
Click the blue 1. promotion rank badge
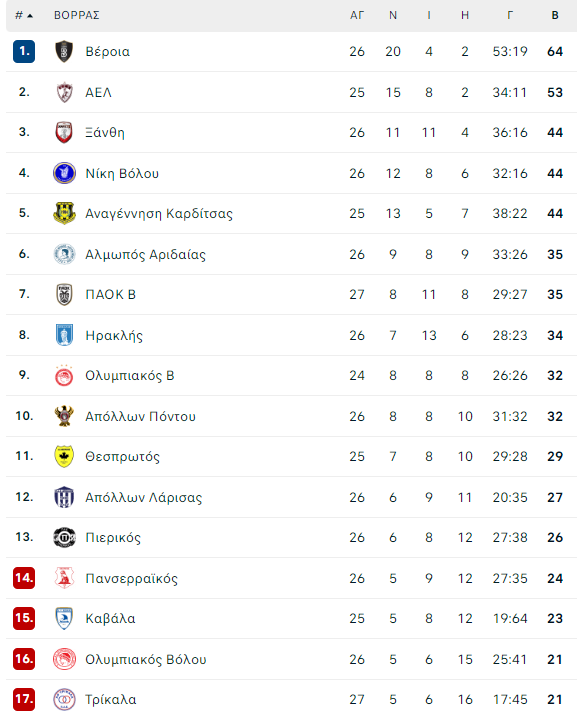pos(24,51)
